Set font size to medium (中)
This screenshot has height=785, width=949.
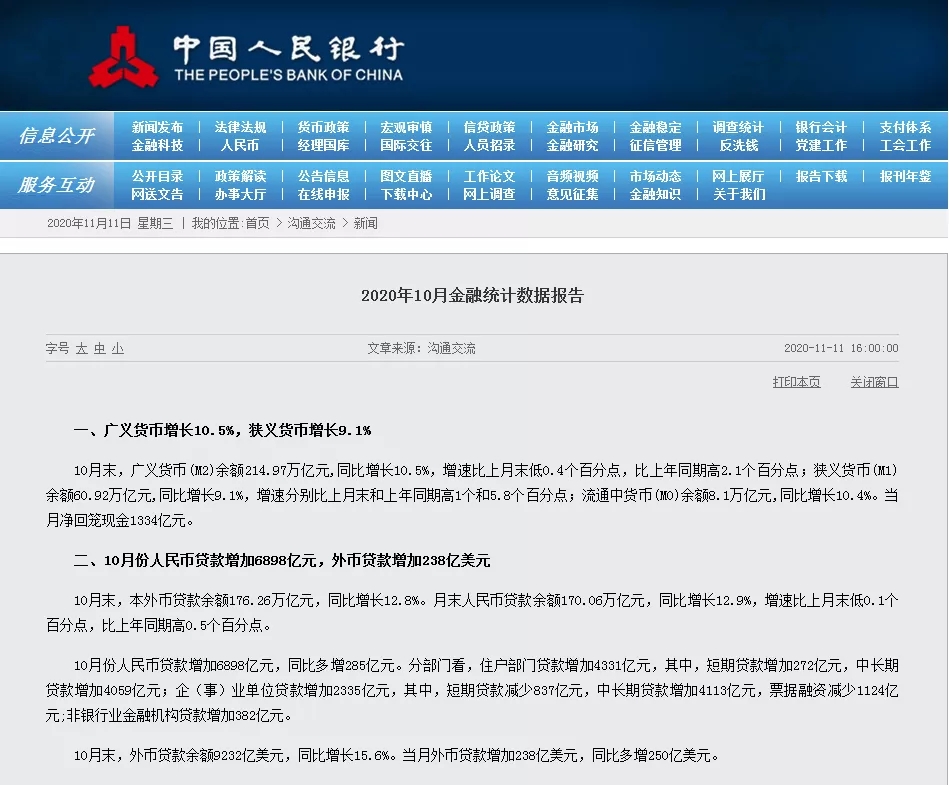point(100,349)
